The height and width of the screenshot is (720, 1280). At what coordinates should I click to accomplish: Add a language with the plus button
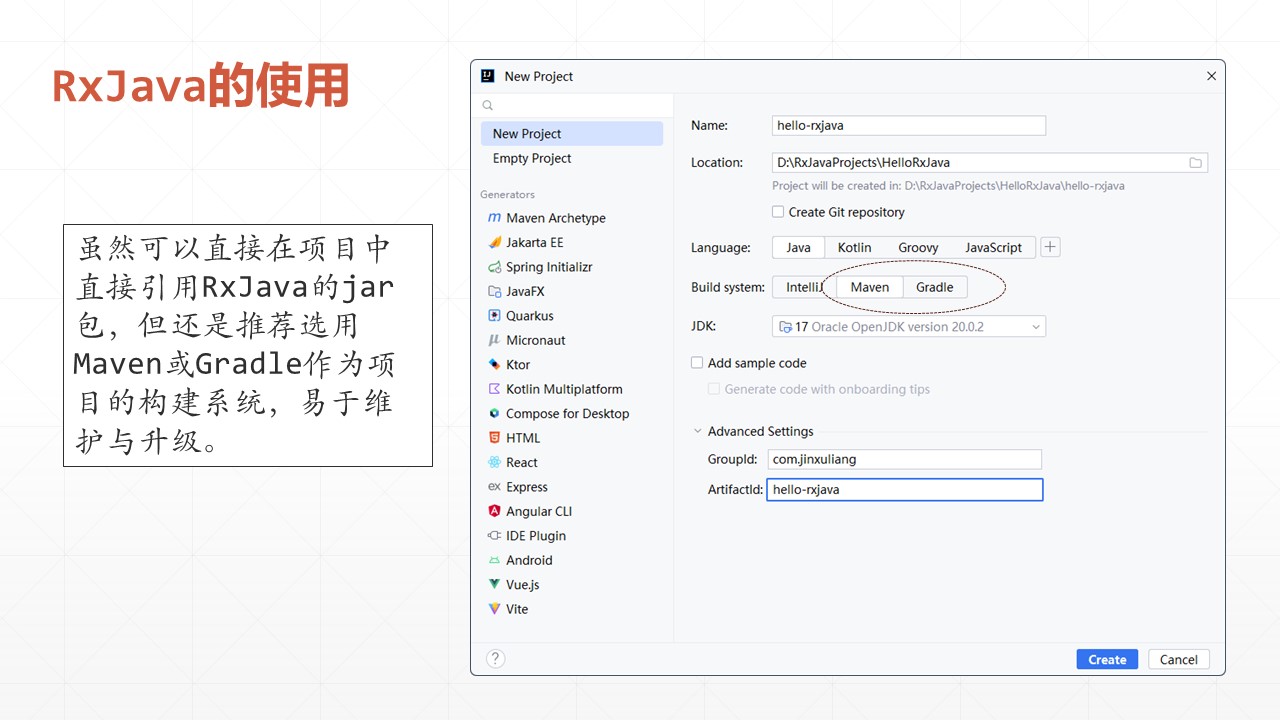pyautogui.click(x=1050, y=247)
